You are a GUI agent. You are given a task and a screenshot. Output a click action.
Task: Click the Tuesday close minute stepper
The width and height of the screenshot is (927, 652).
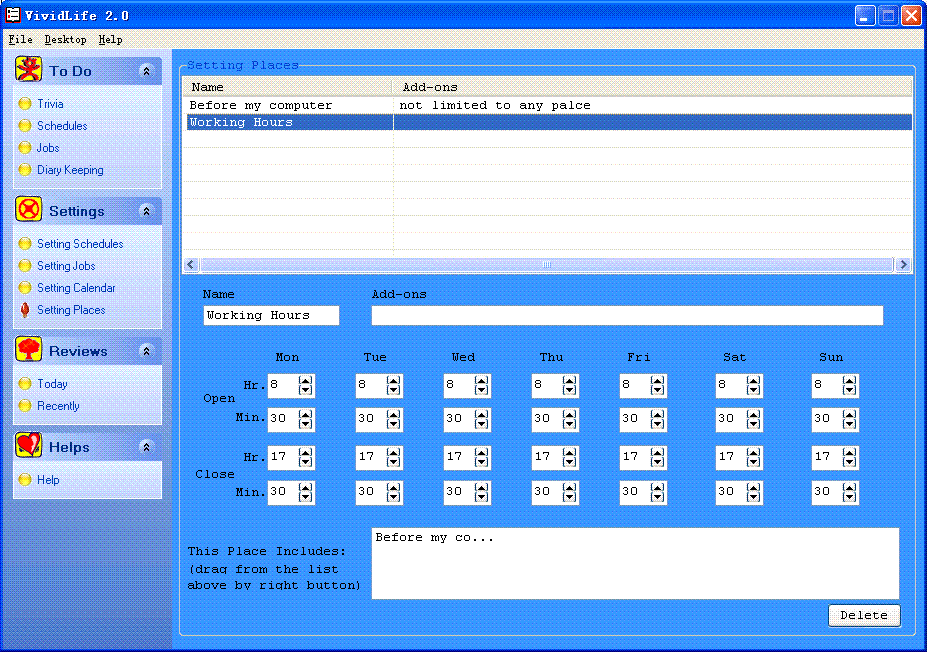[394, 492]
